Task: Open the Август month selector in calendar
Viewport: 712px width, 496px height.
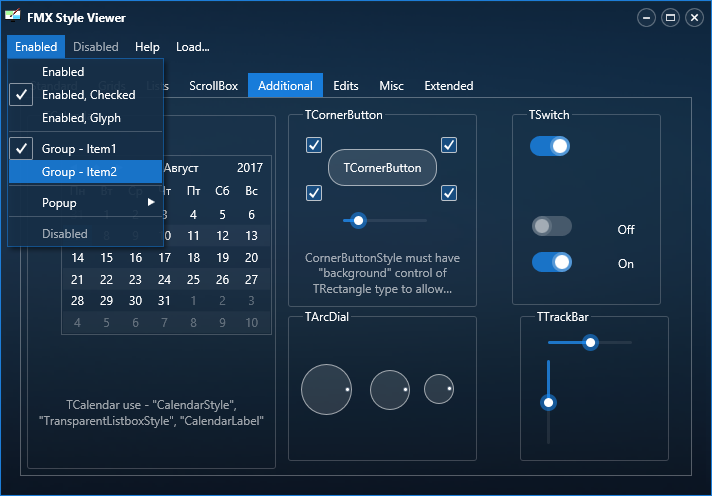Action: [x=181, y=168]
